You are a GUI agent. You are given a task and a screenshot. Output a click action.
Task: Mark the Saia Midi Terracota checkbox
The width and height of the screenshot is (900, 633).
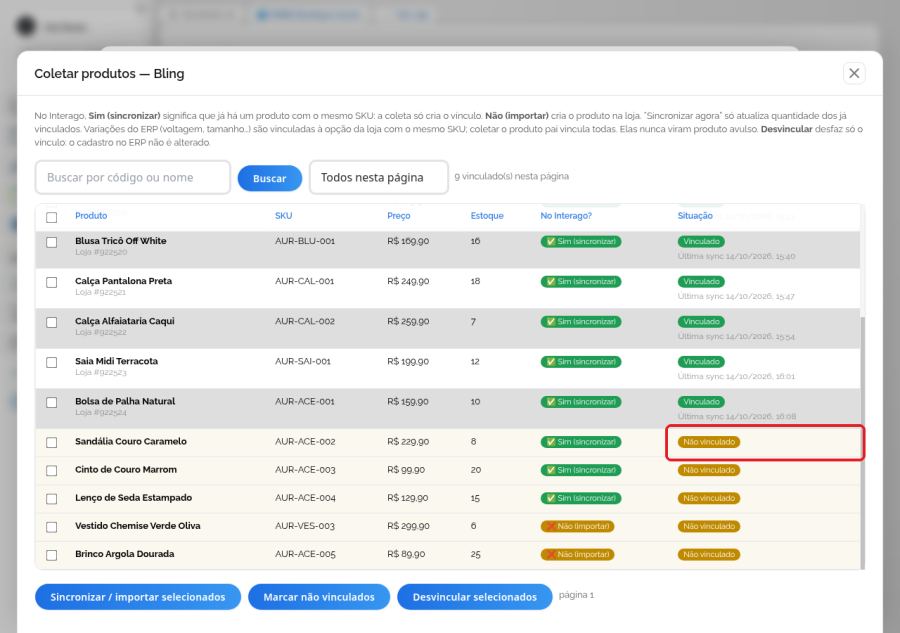[52, 363]
